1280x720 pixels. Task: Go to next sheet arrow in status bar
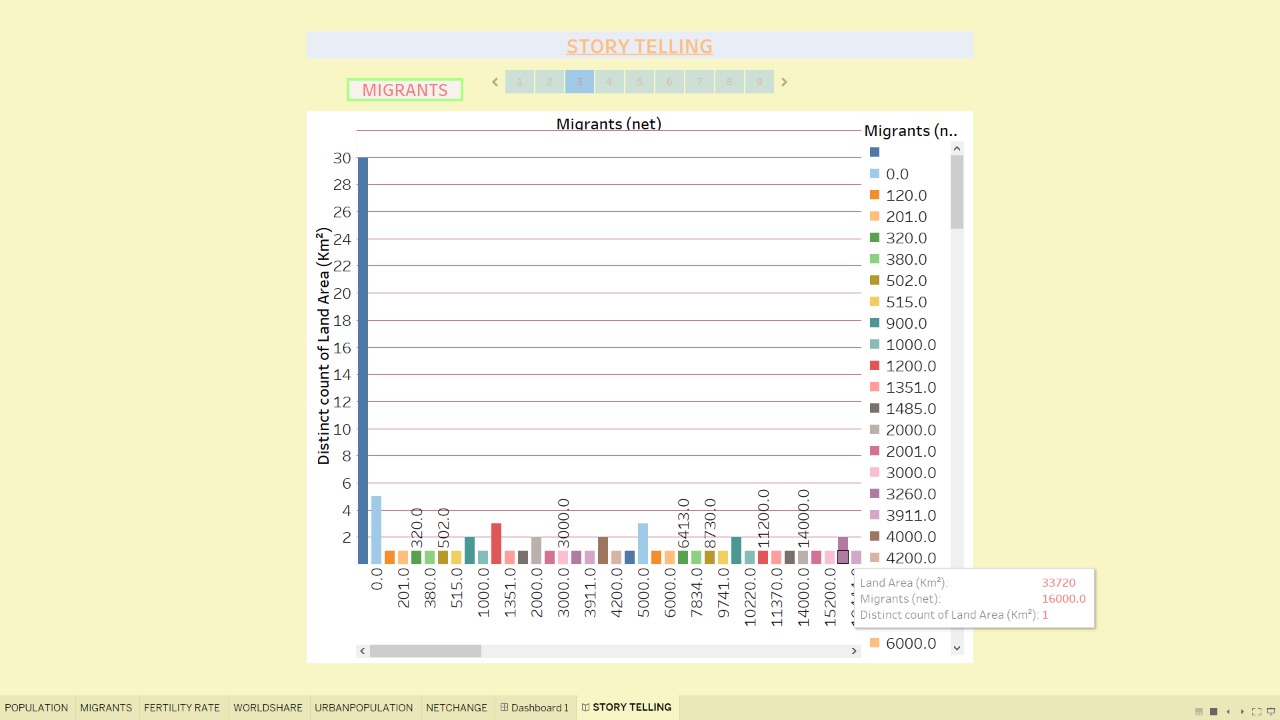click(1243, 712)
